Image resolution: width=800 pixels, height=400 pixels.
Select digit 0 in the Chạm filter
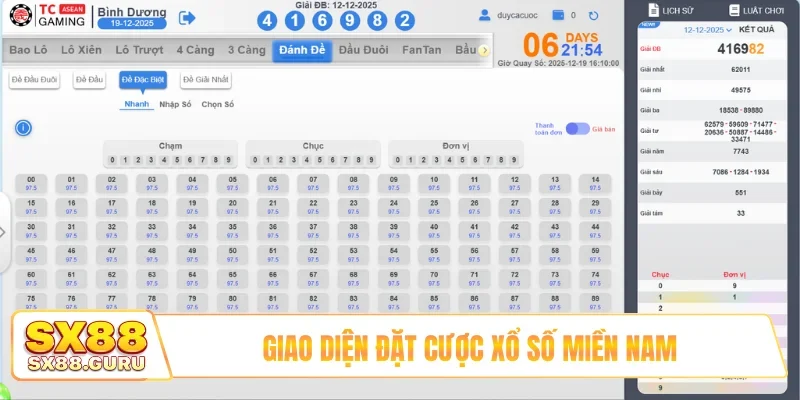point(112,160)
